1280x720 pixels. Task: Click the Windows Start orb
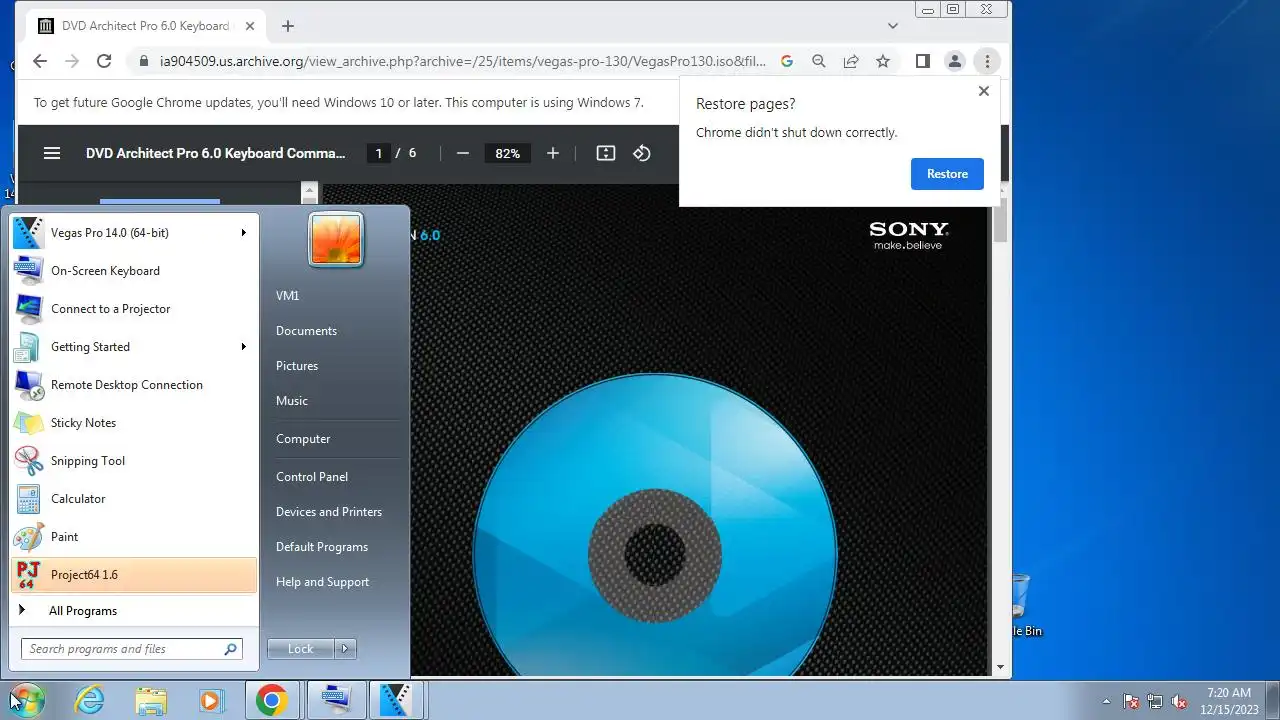coord(26,700)
